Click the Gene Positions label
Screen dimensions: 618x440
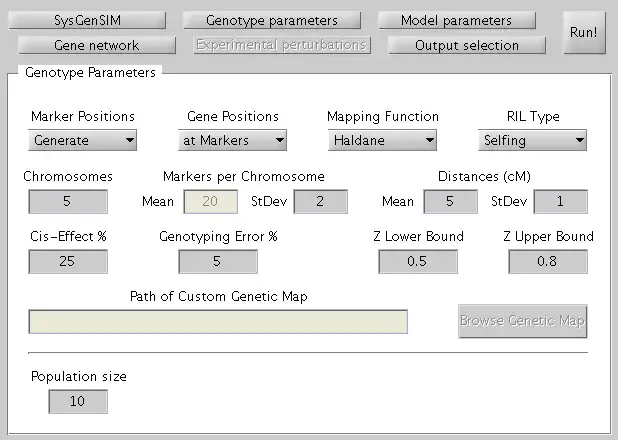[233, 116]
